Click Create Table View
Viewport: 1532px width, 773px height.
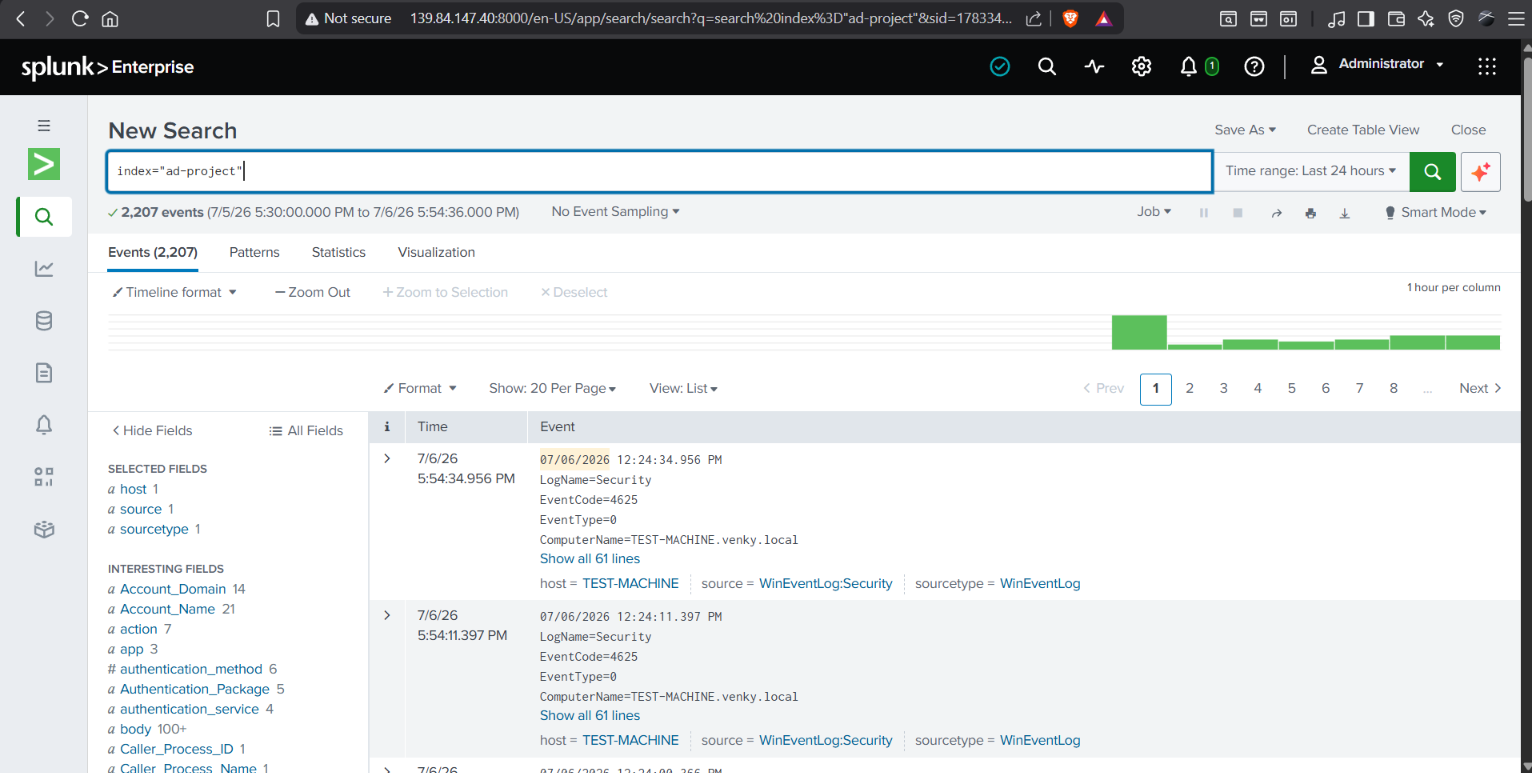tap(1363, 130)
